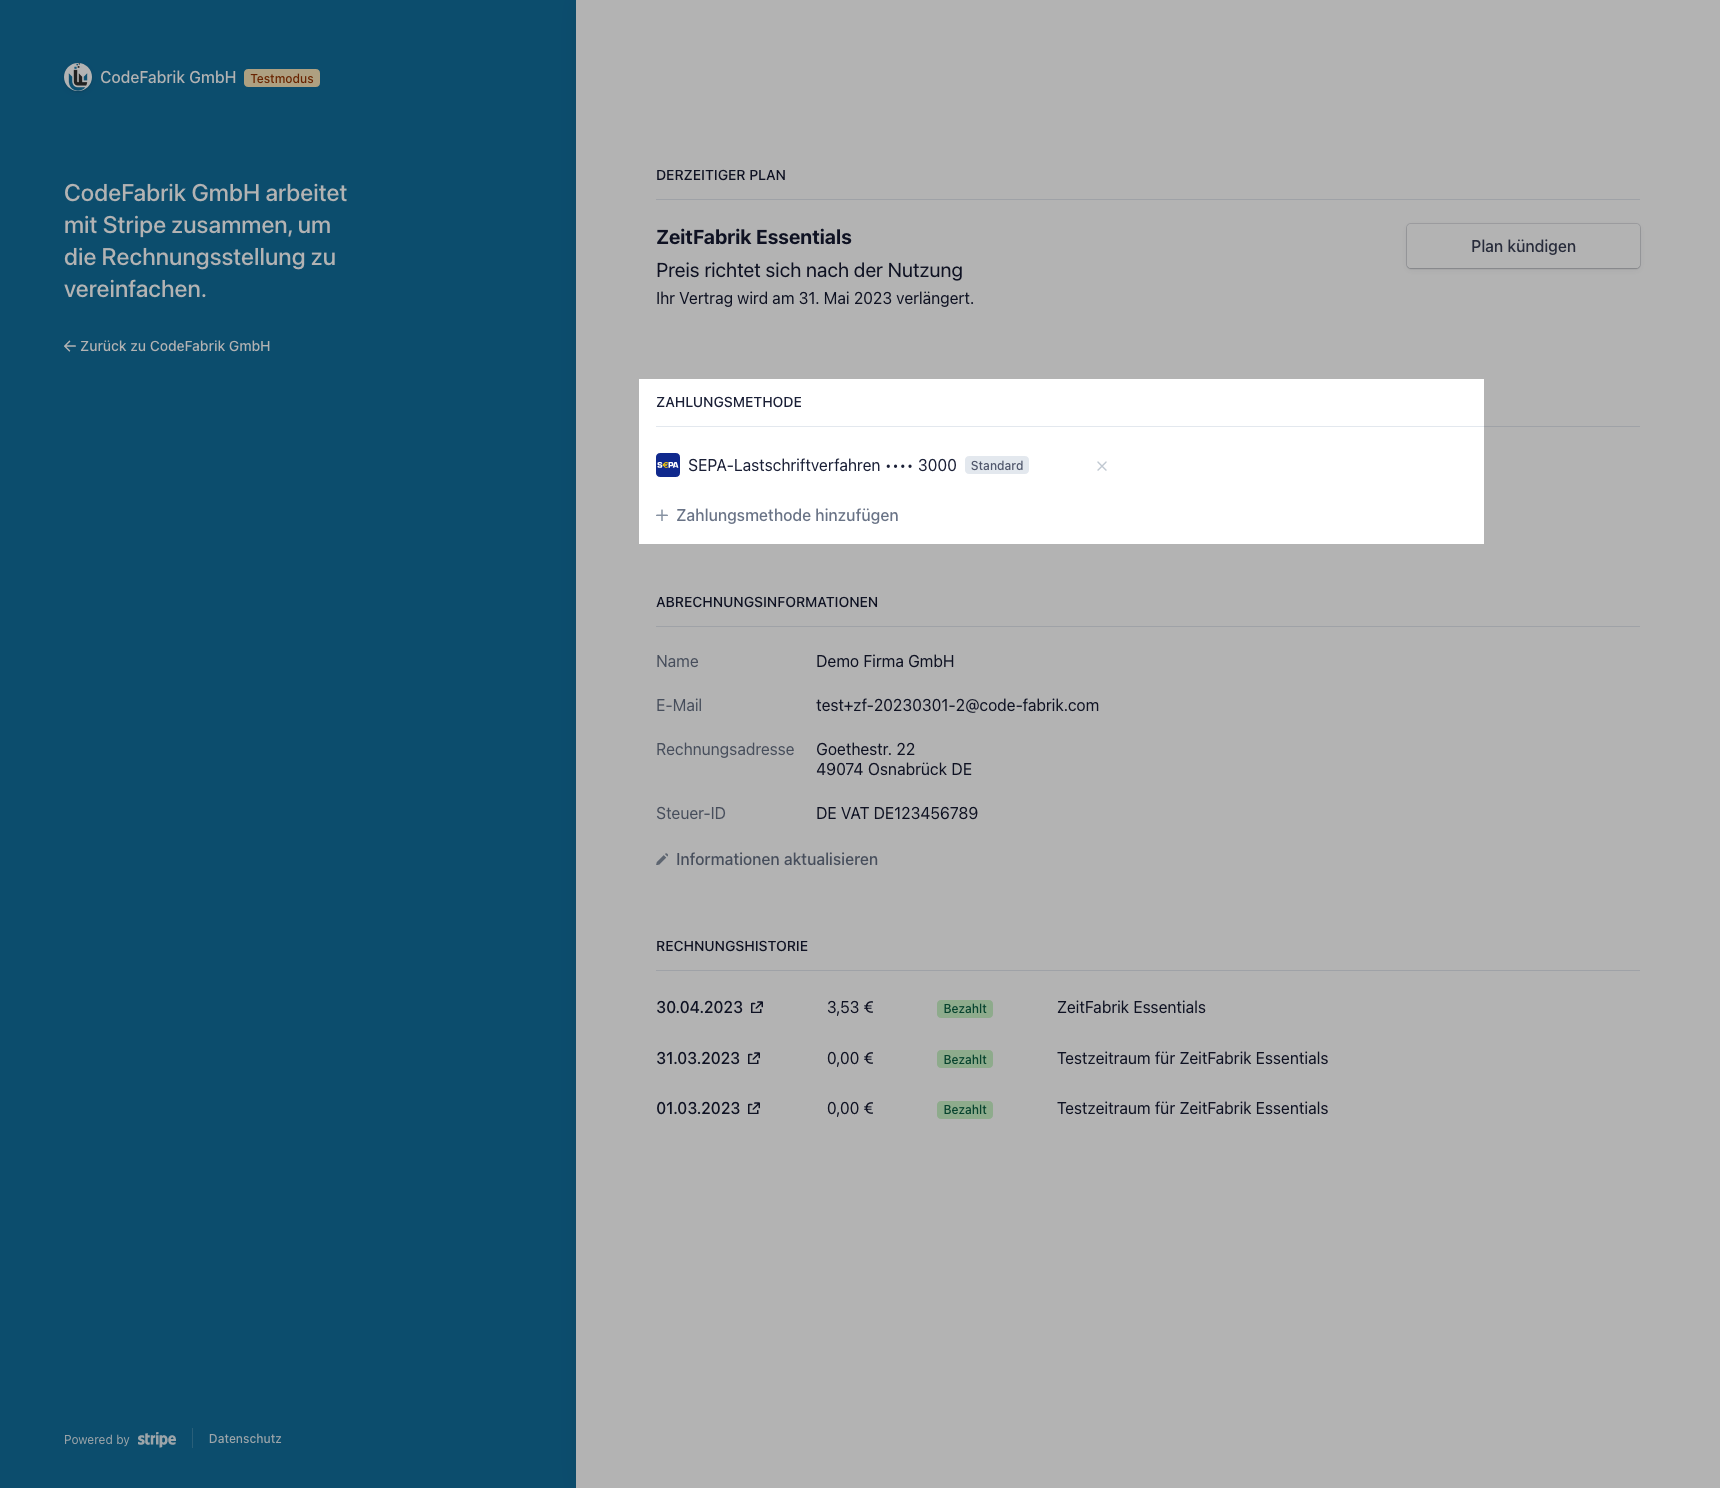Screen dimensions: 1720x1488
Task: Click Bezahlt badge for 31.03.2023 invoice
Action: pyautogui.click(x=965, y=1059)
